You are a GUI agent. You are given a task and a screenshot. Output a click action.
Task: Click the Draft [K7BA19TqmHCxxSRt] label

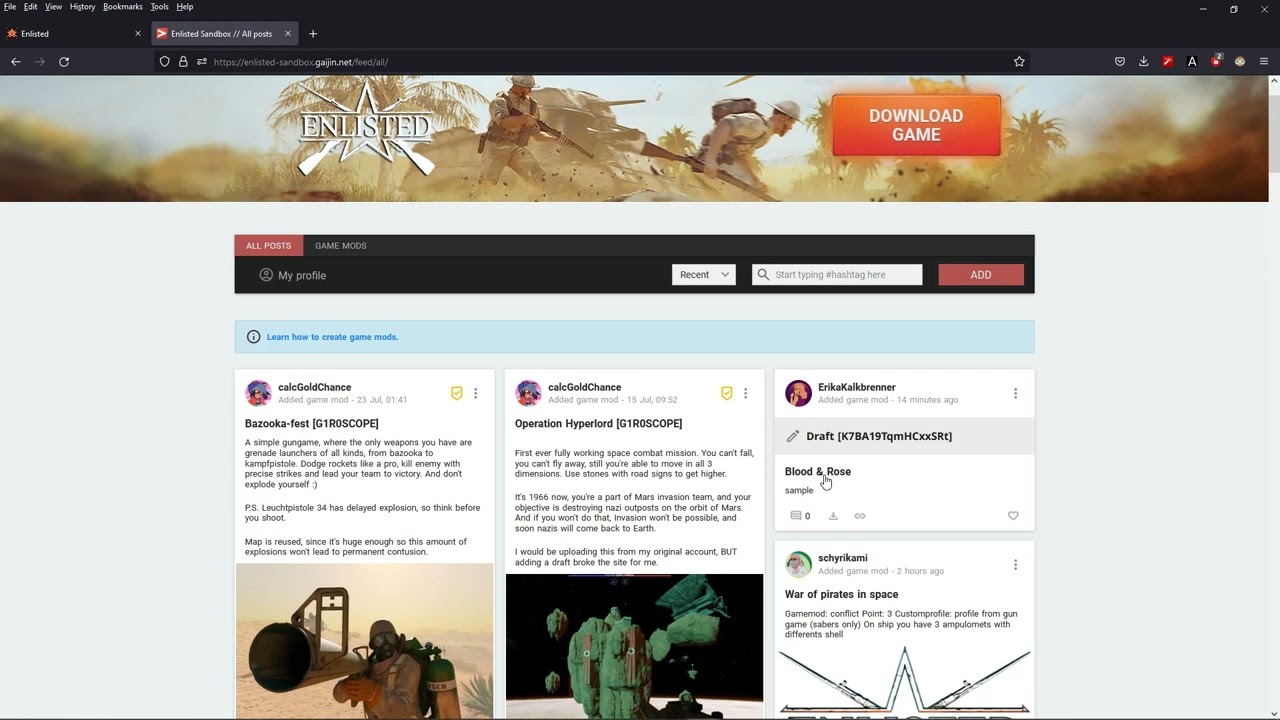(879, 436)
